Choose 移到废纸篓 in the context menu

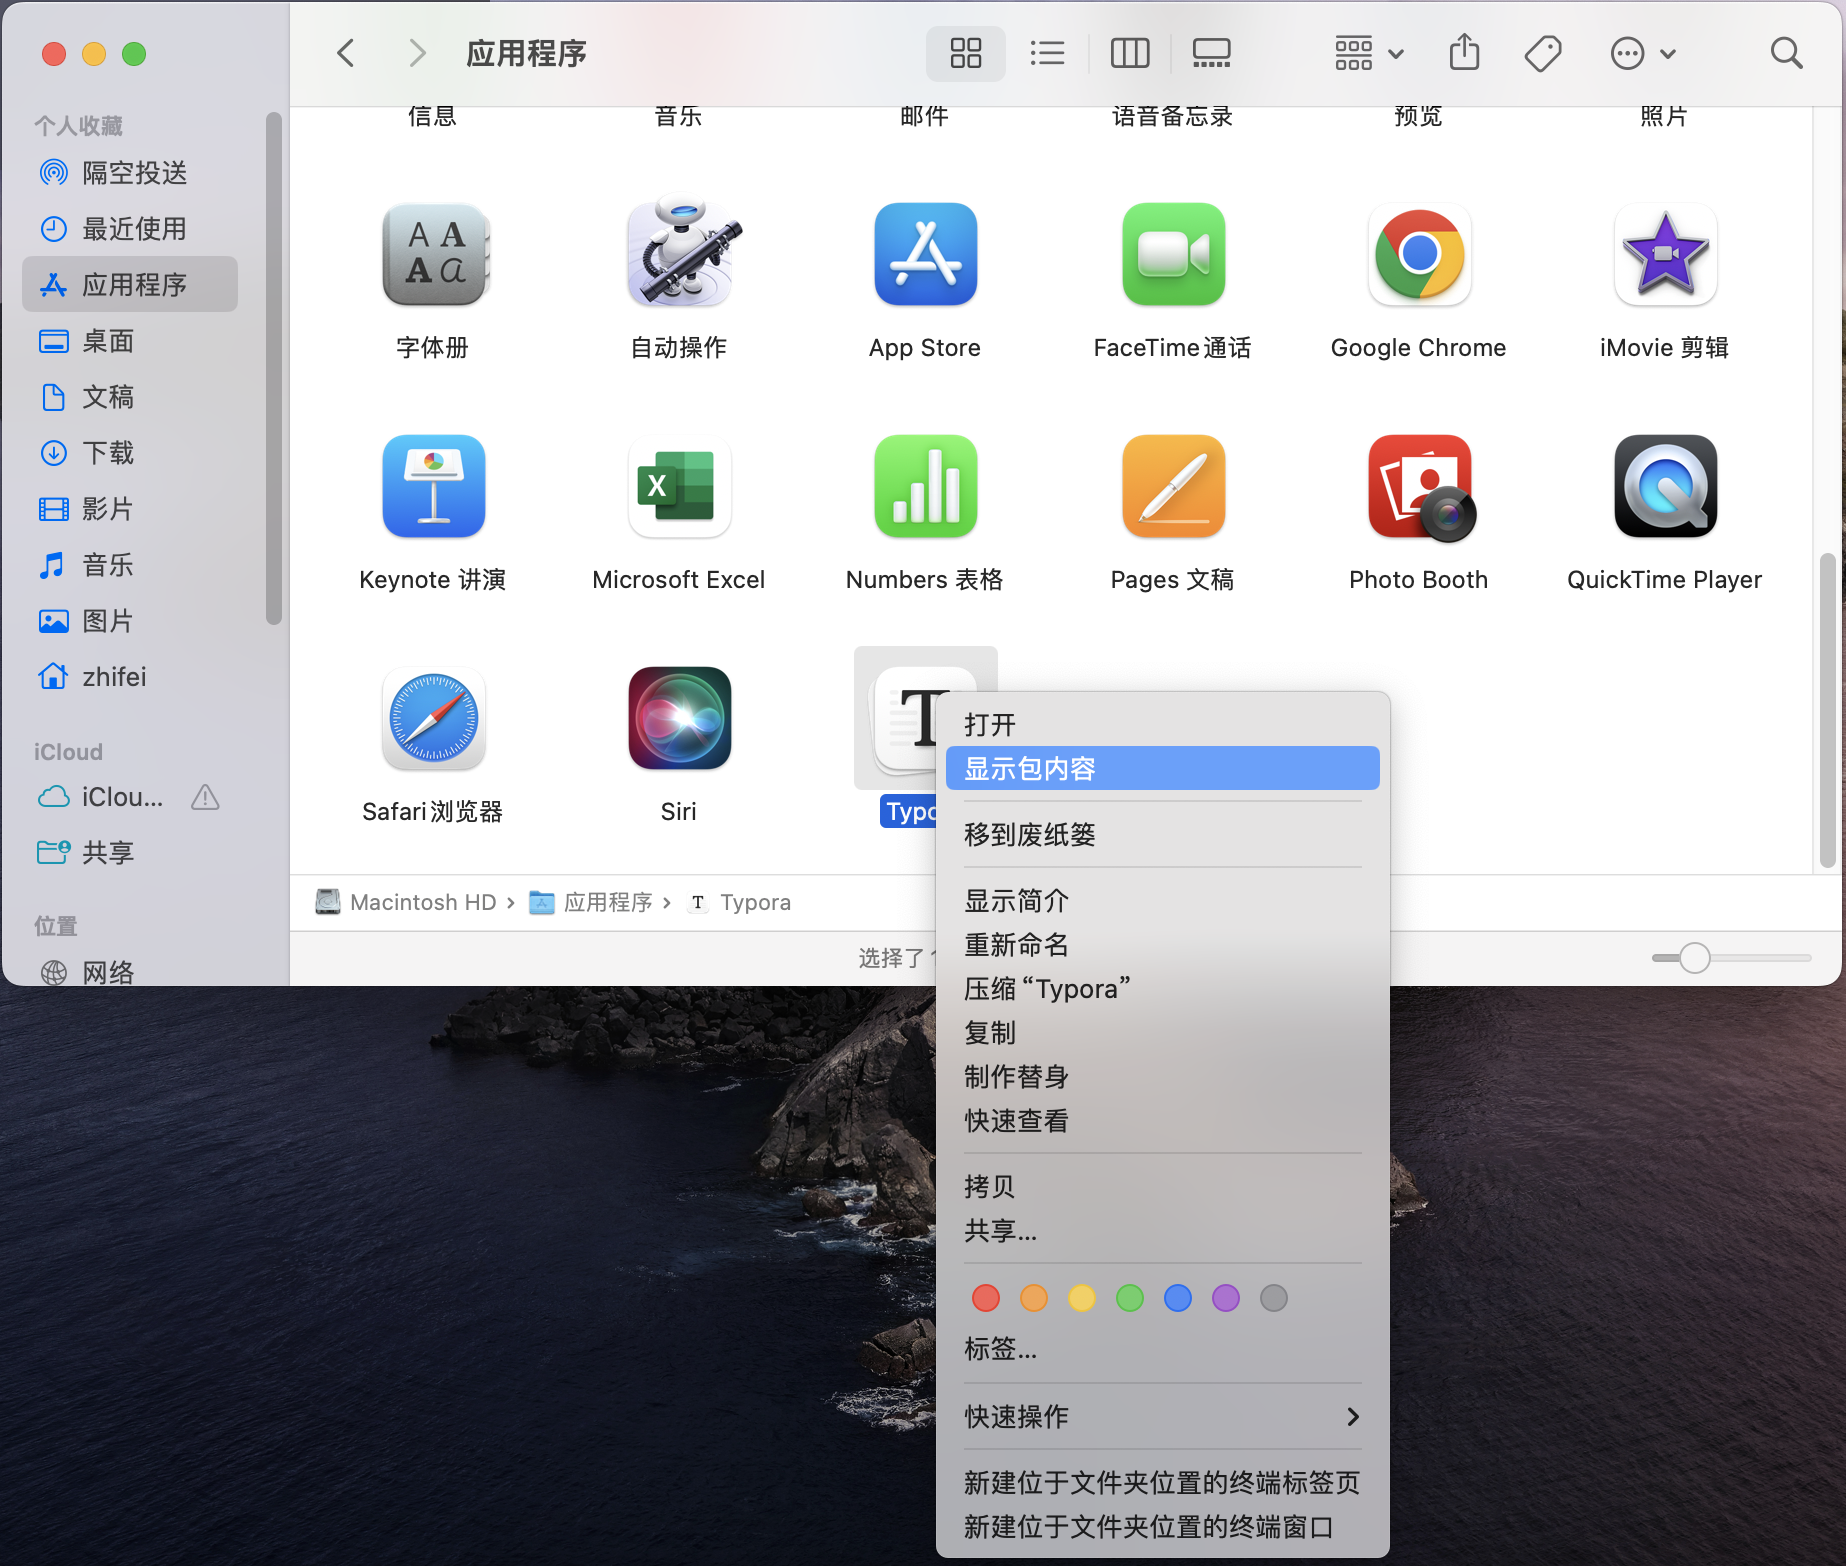pyautogui.click(x=1162, y=834)
